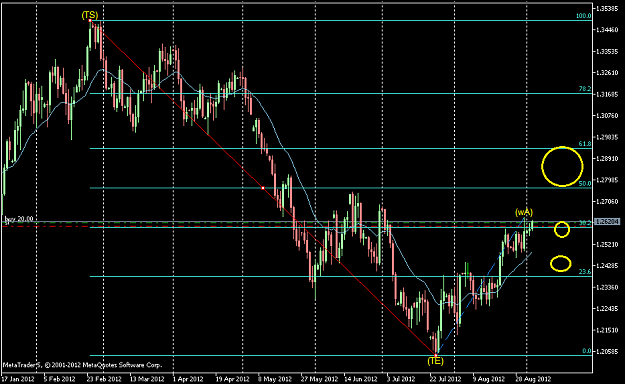Select the (TS) trend start label
Screen dimensions: 625x384
tap(90, 15)
